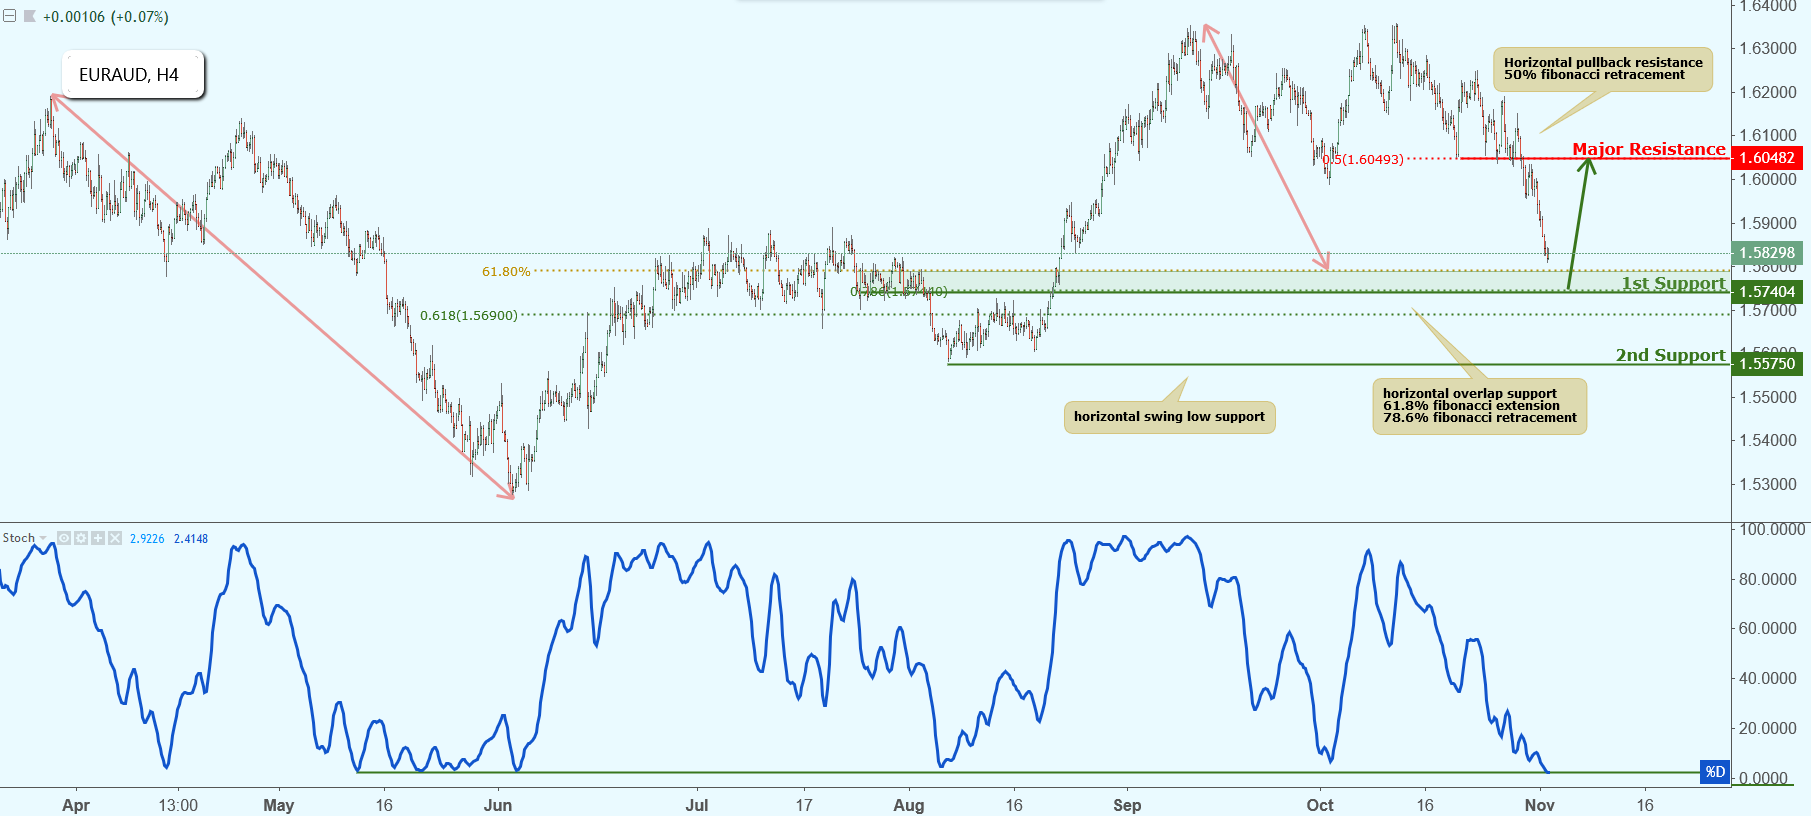Click the May date on time axis
Image resolution: width=1811 pixels, height=816 pixels.
pyautogui.click(x=278, y=805)
